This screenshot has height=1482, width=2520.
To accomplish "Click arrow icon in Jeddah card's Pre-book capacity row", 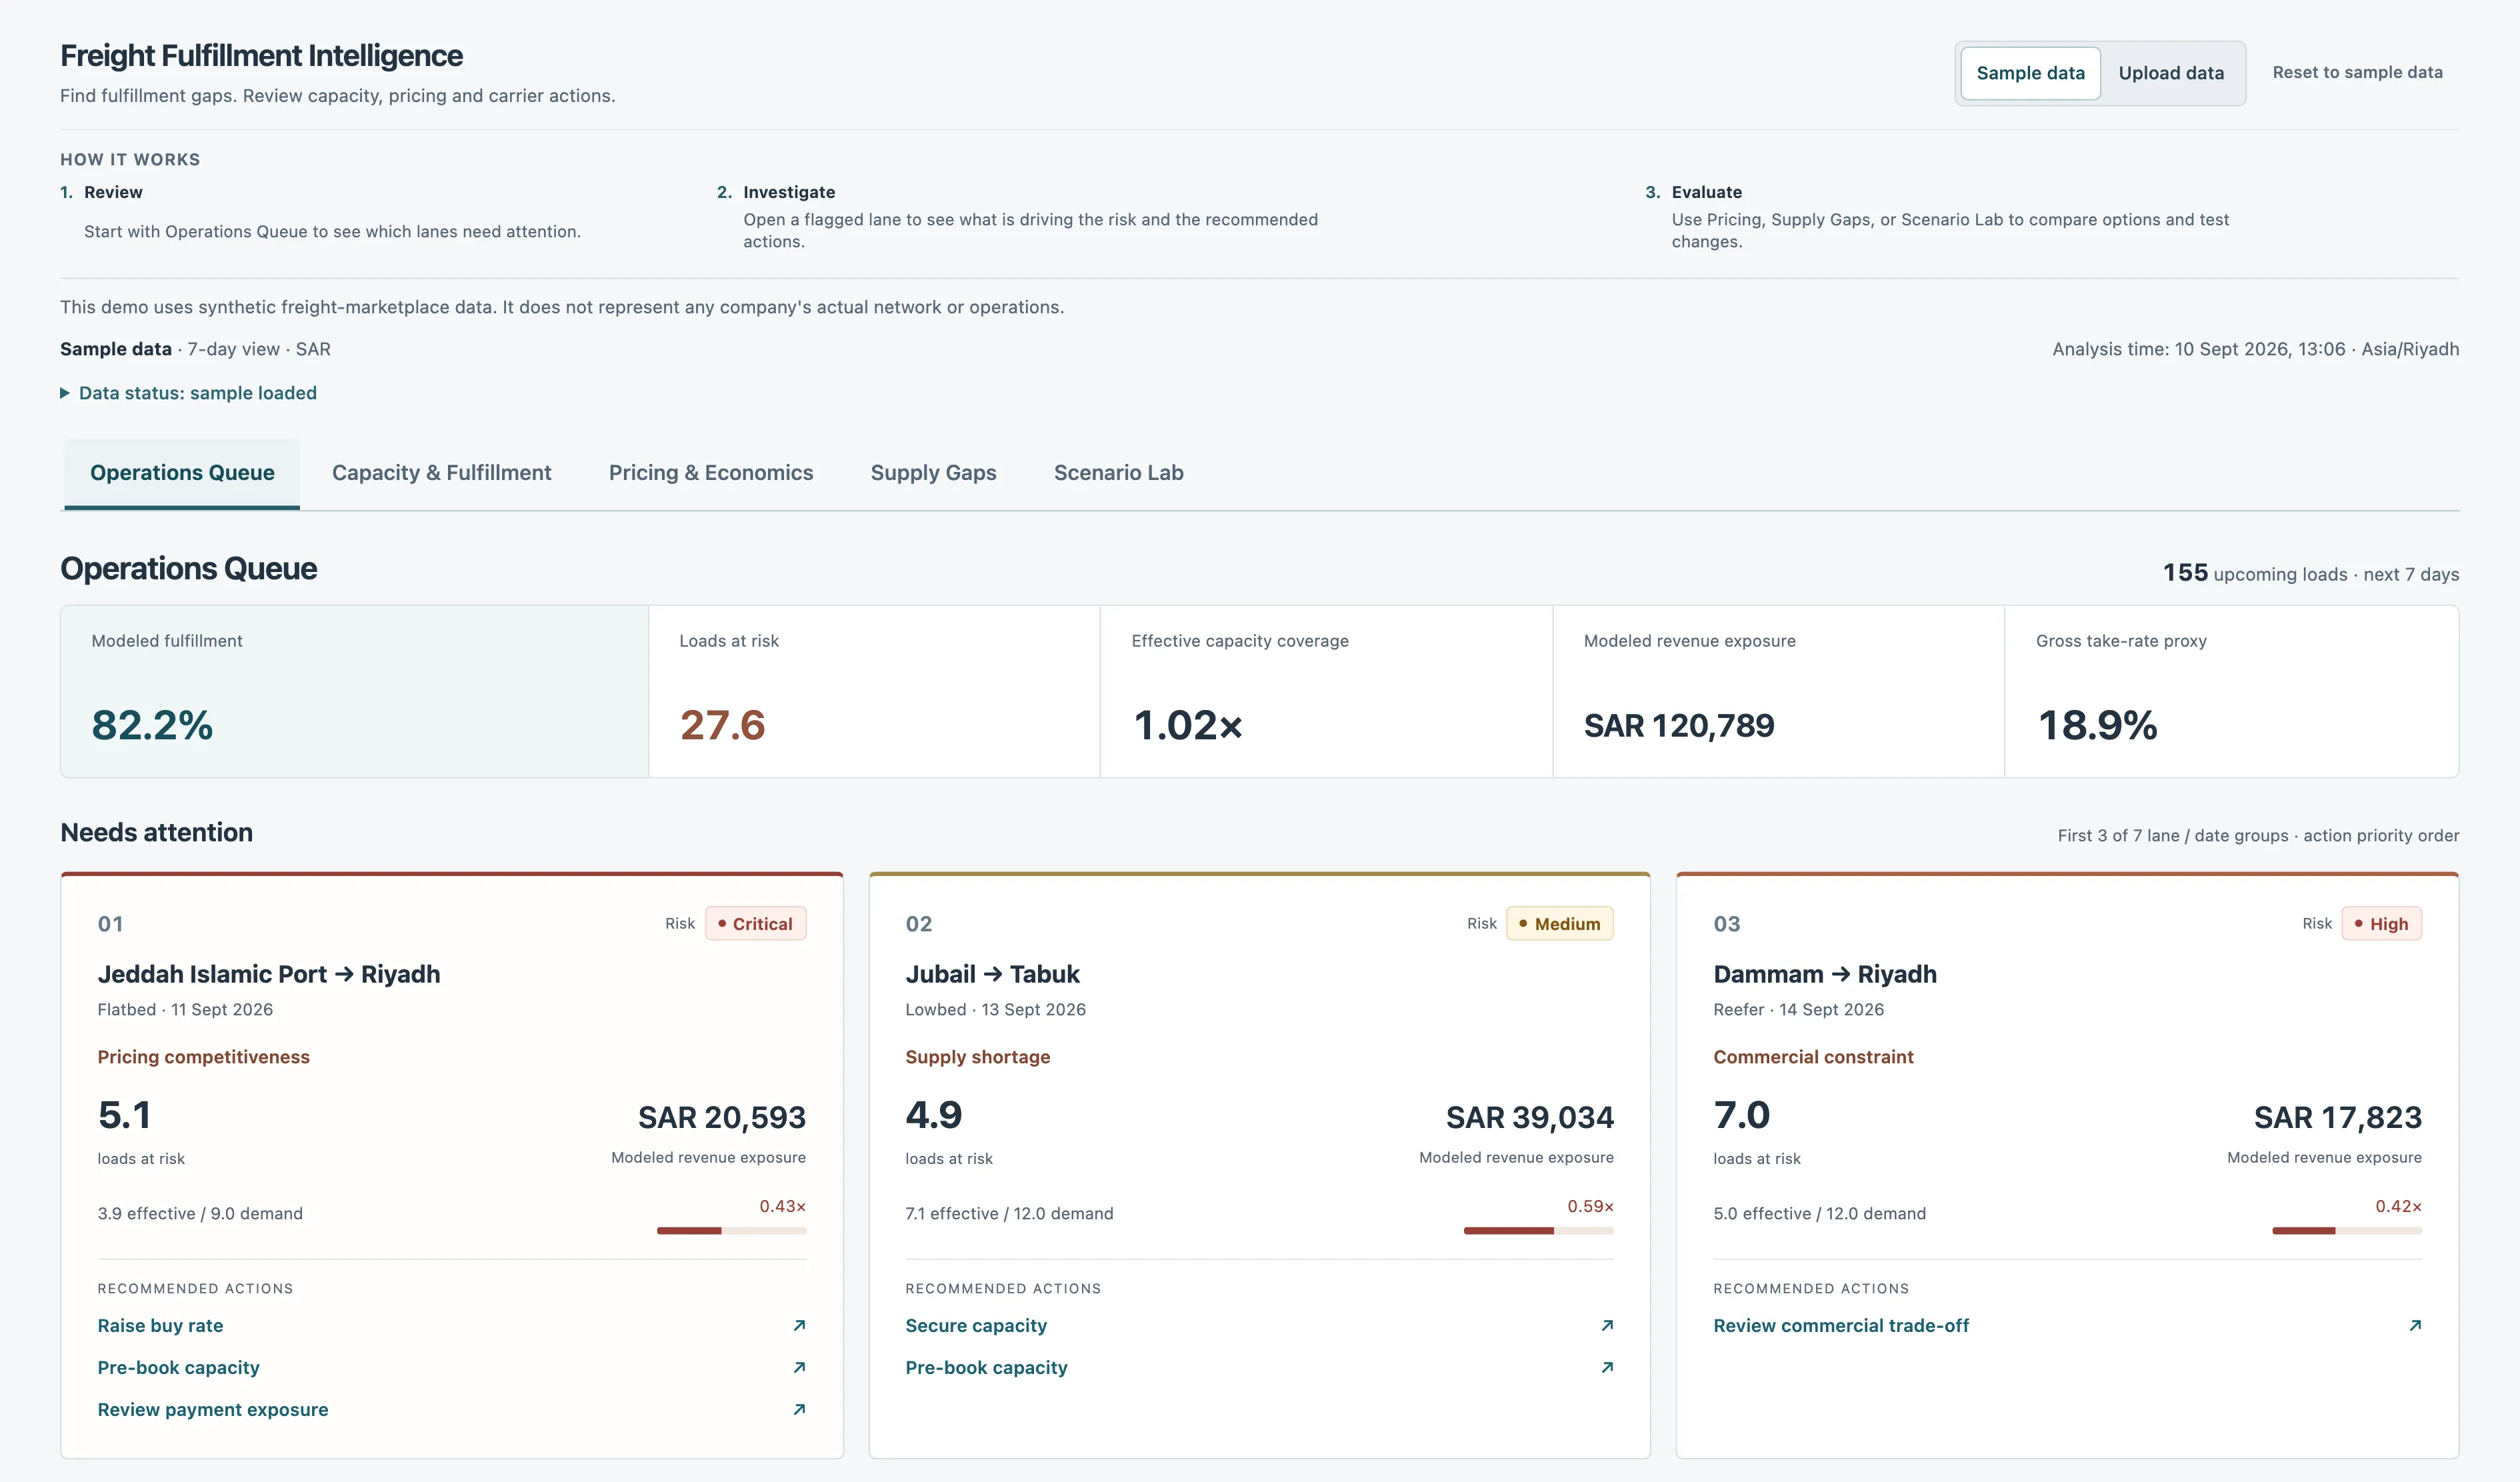I will pyautogui.click(x=799, y=1367).
